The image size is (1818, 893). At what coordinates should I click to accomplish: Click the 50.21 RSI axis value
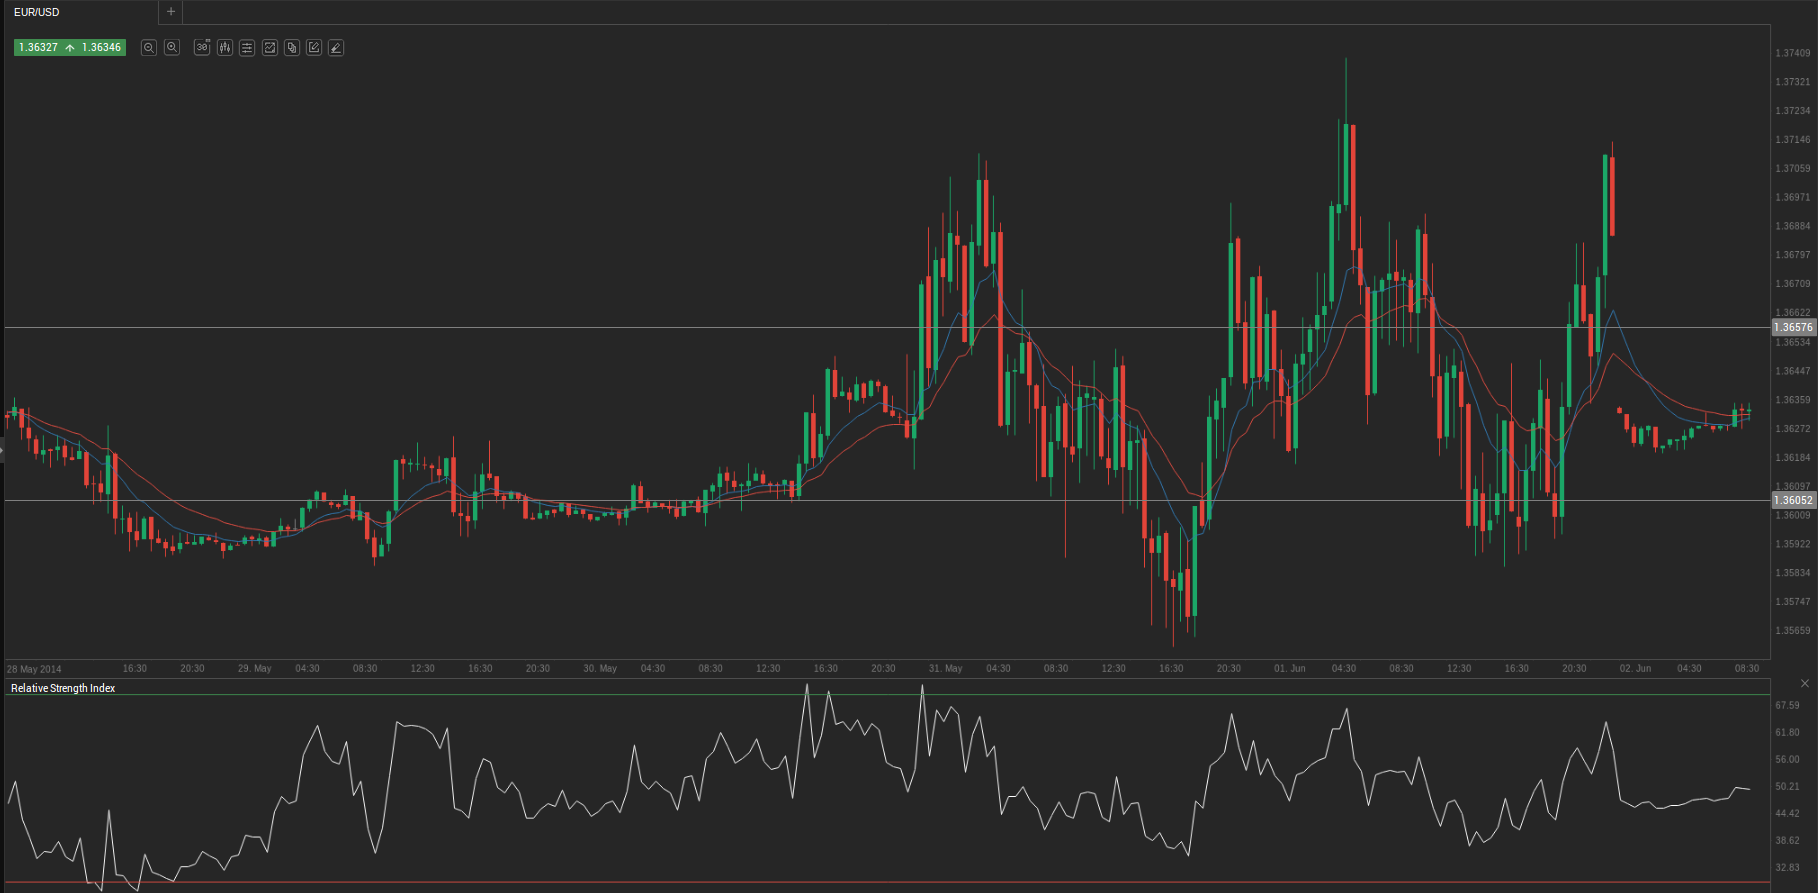click(x=1788, y=786)
